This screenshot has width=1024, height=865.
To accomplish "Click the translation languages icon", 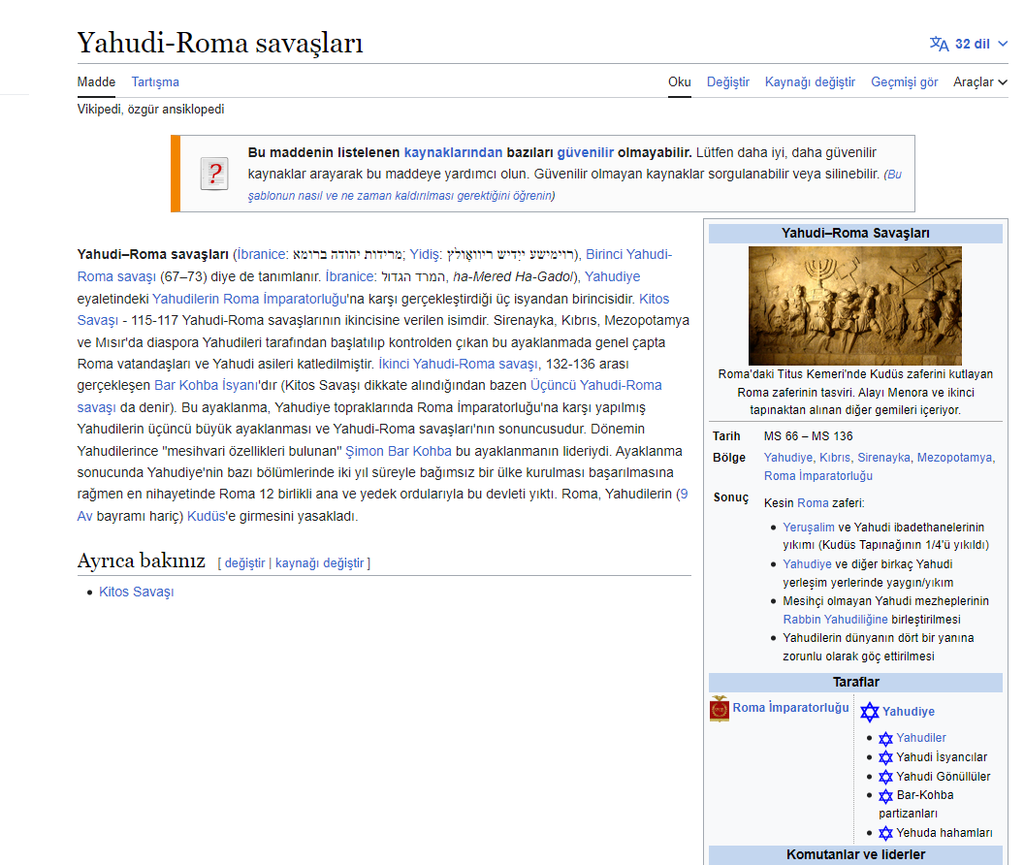I will pyautogui.click(x=939, y=44).
